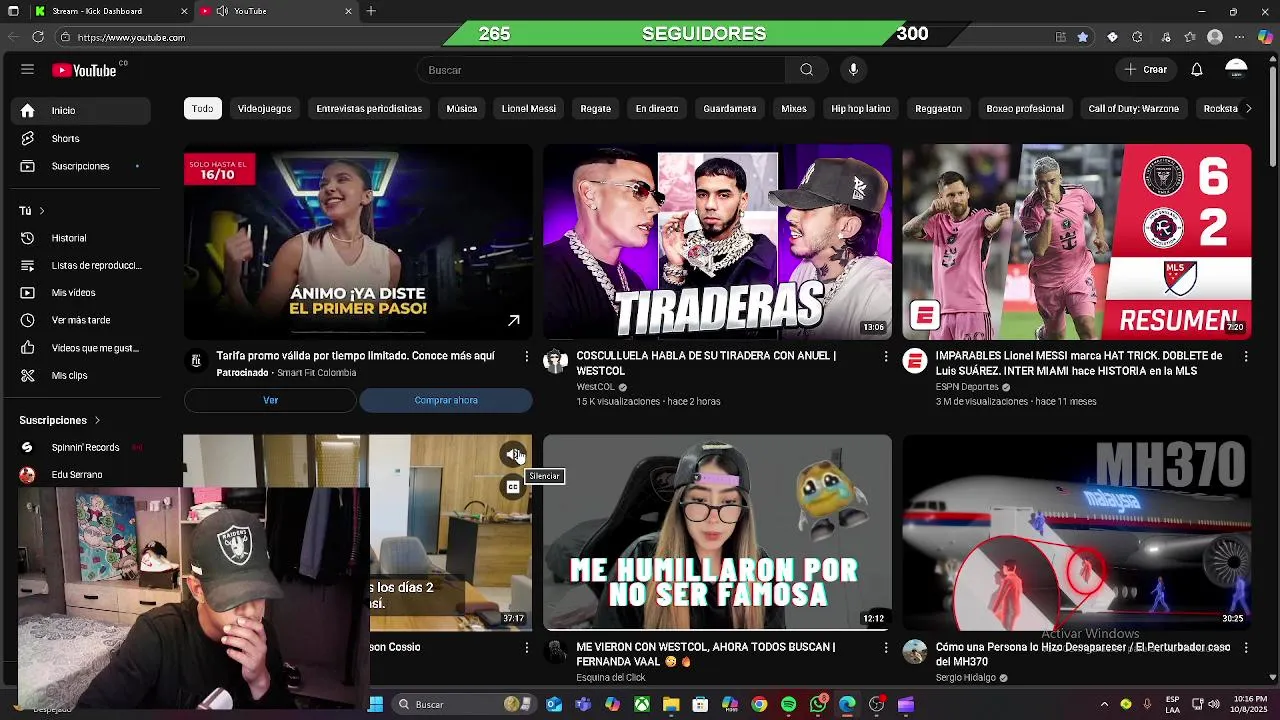Open a new browser tab
Image resolution: width=1280 pixels, height=720 pixels.
tap(371, 11)
